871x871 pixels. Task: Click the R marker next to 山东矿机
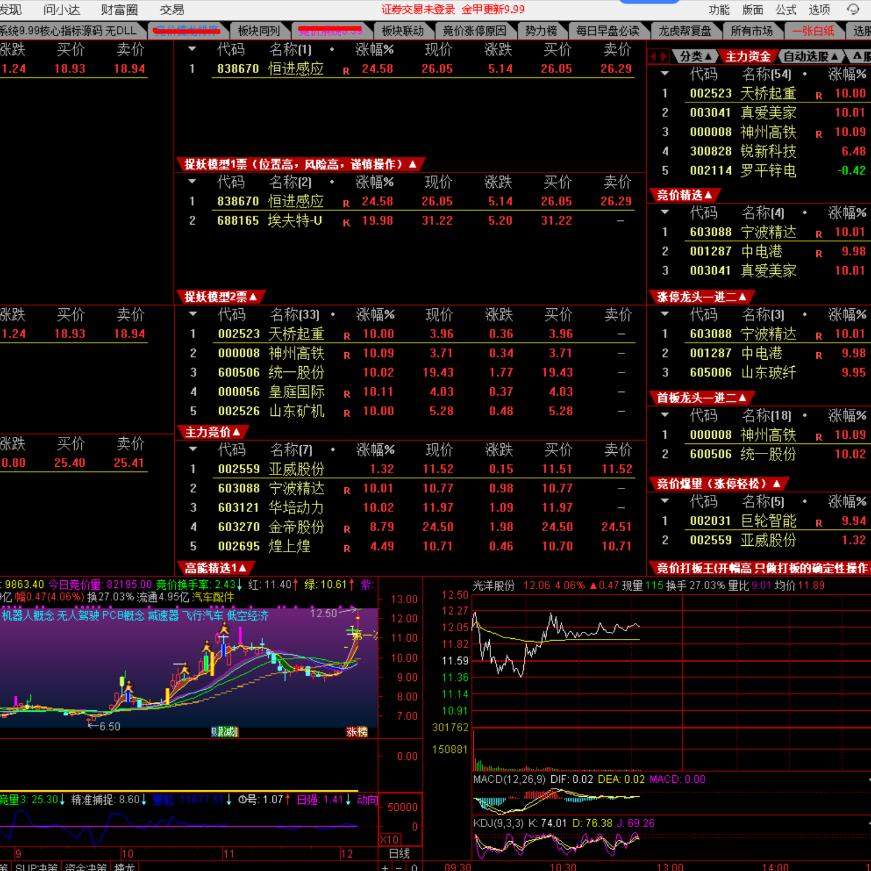click(x=347, y=413)
